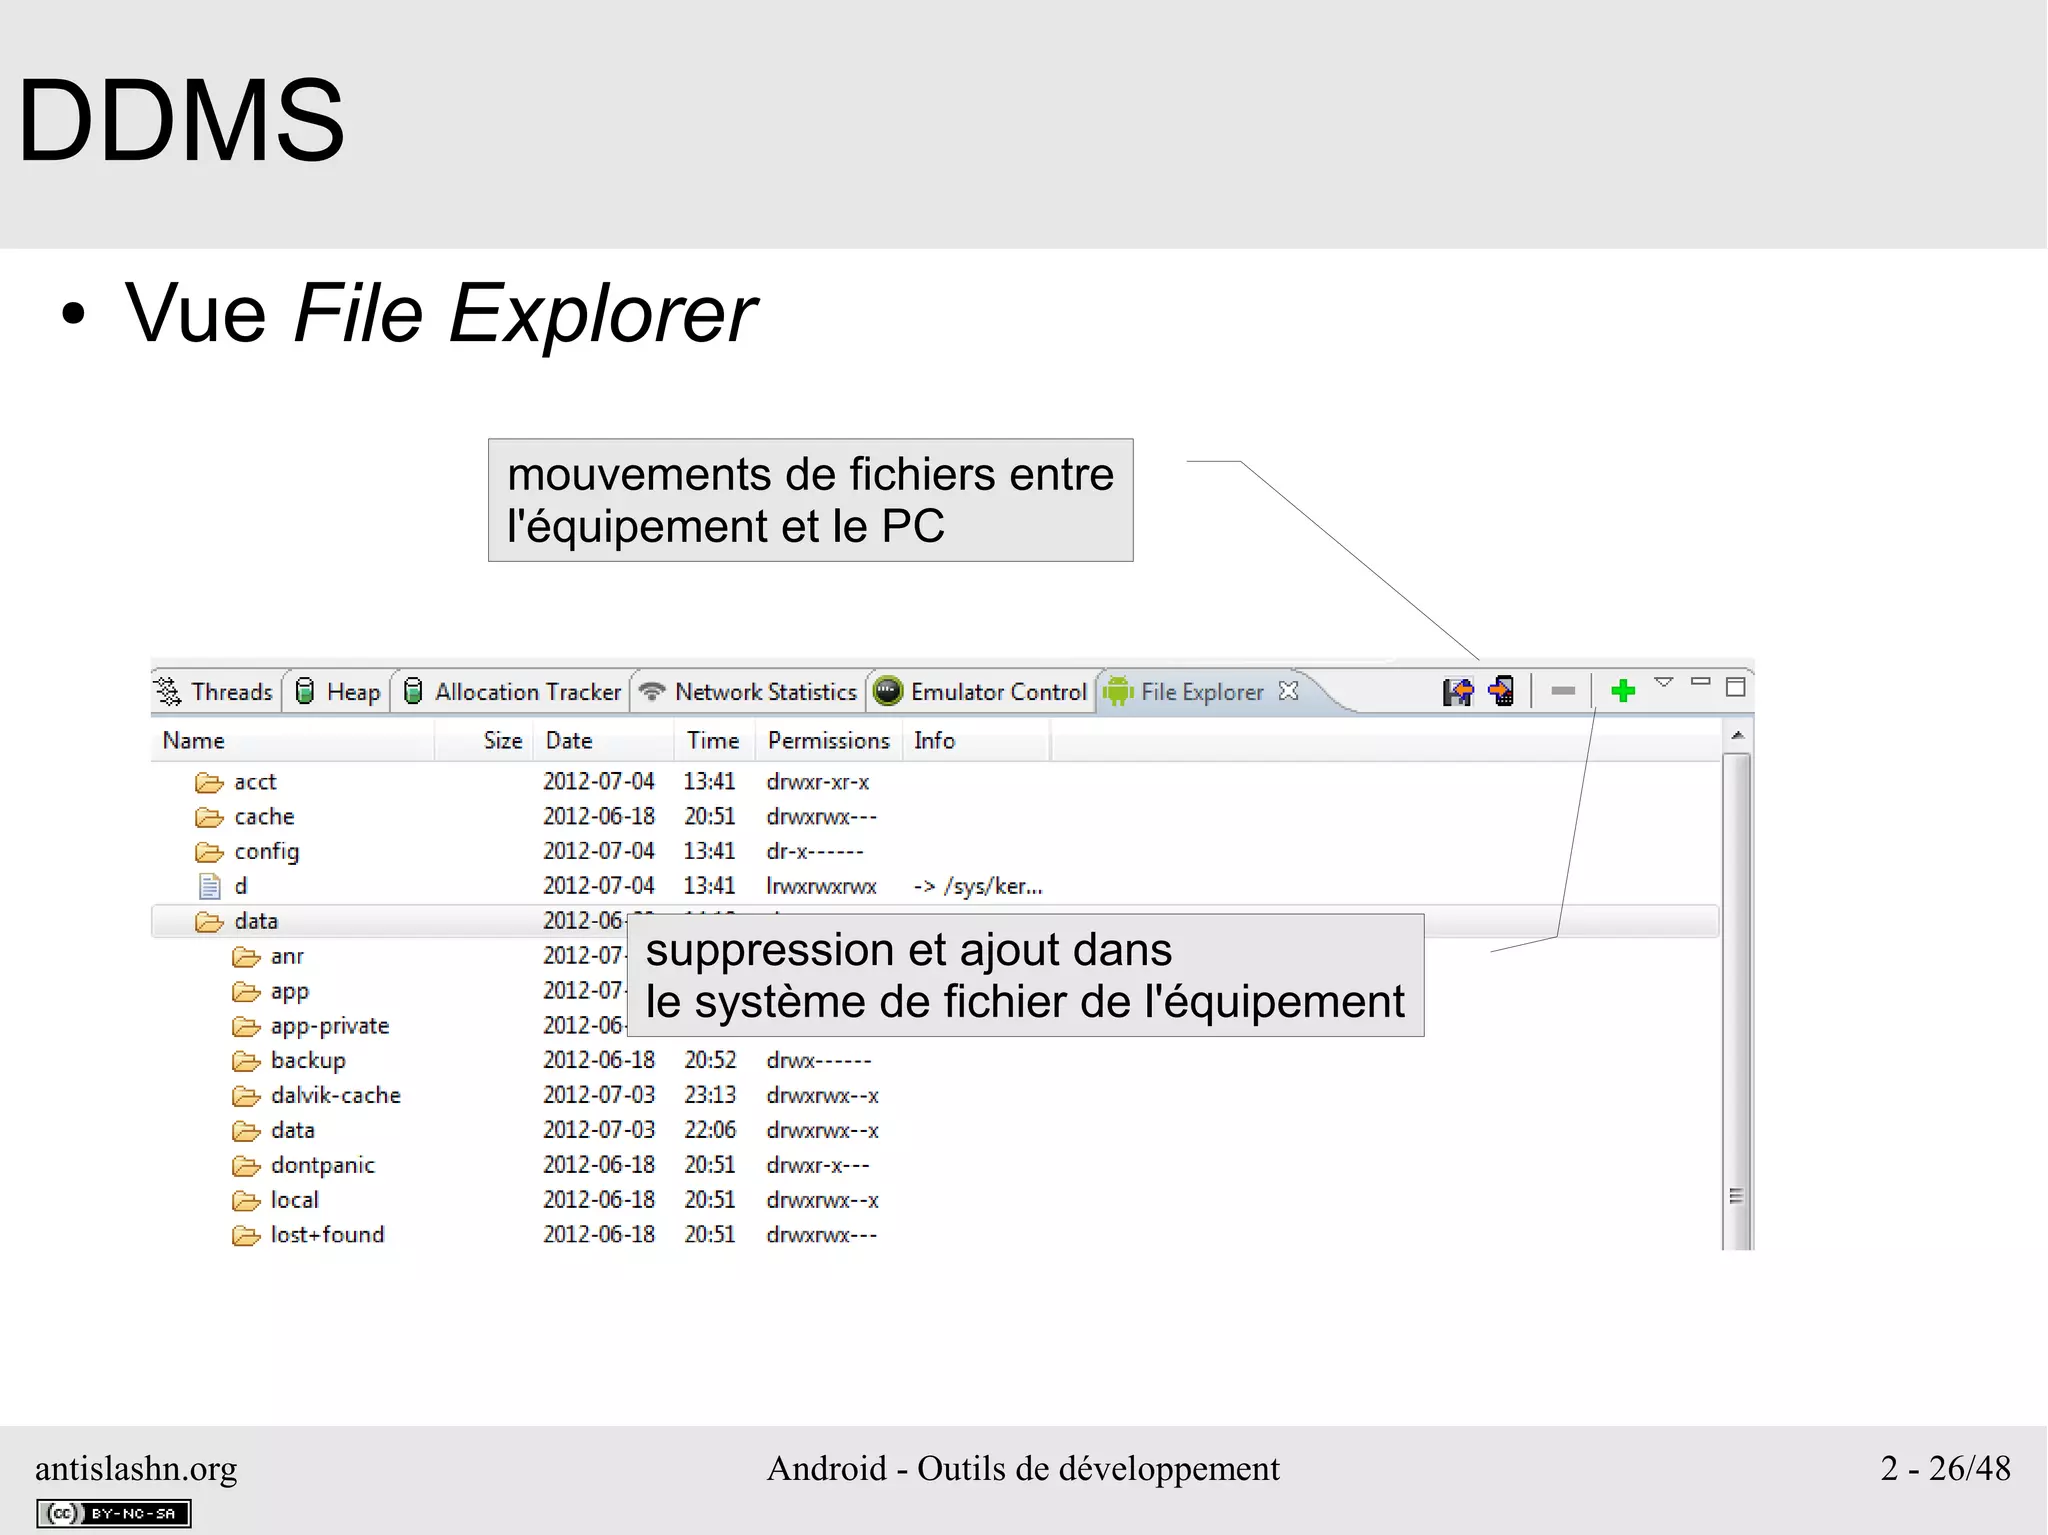This screenshot has height=1535, width=2048.
Task: Select the lost+found folder
Action: (x=935, y=1236)
